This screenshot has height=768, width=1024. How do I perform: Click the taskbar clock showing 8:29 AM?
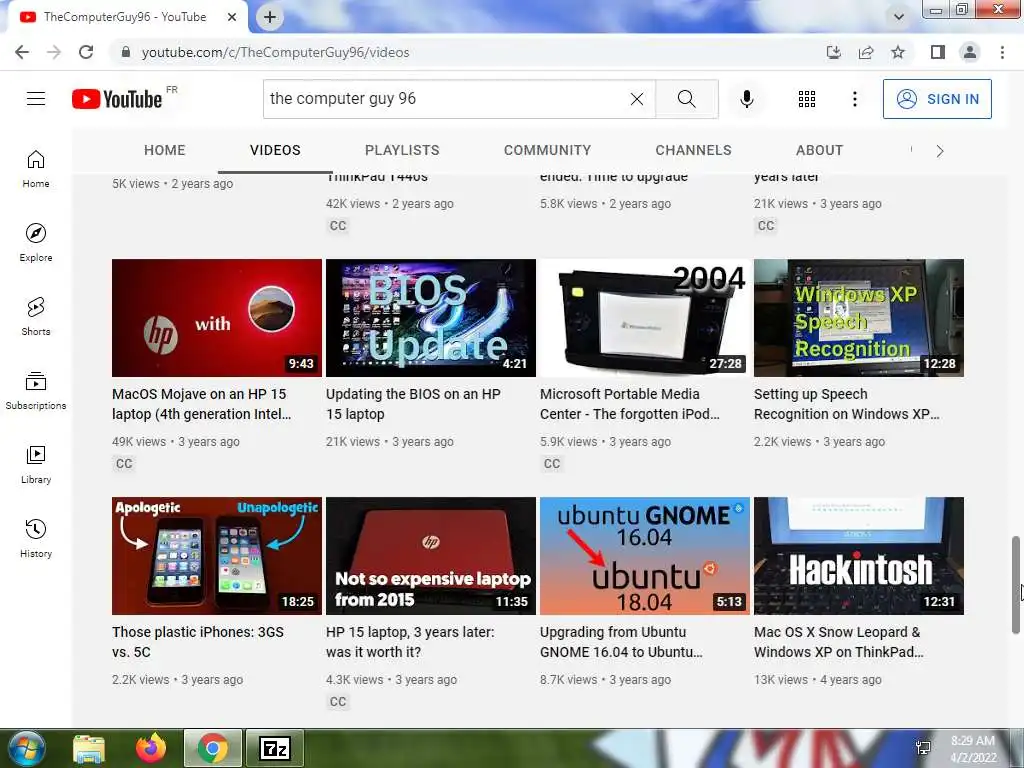[973, 749]
